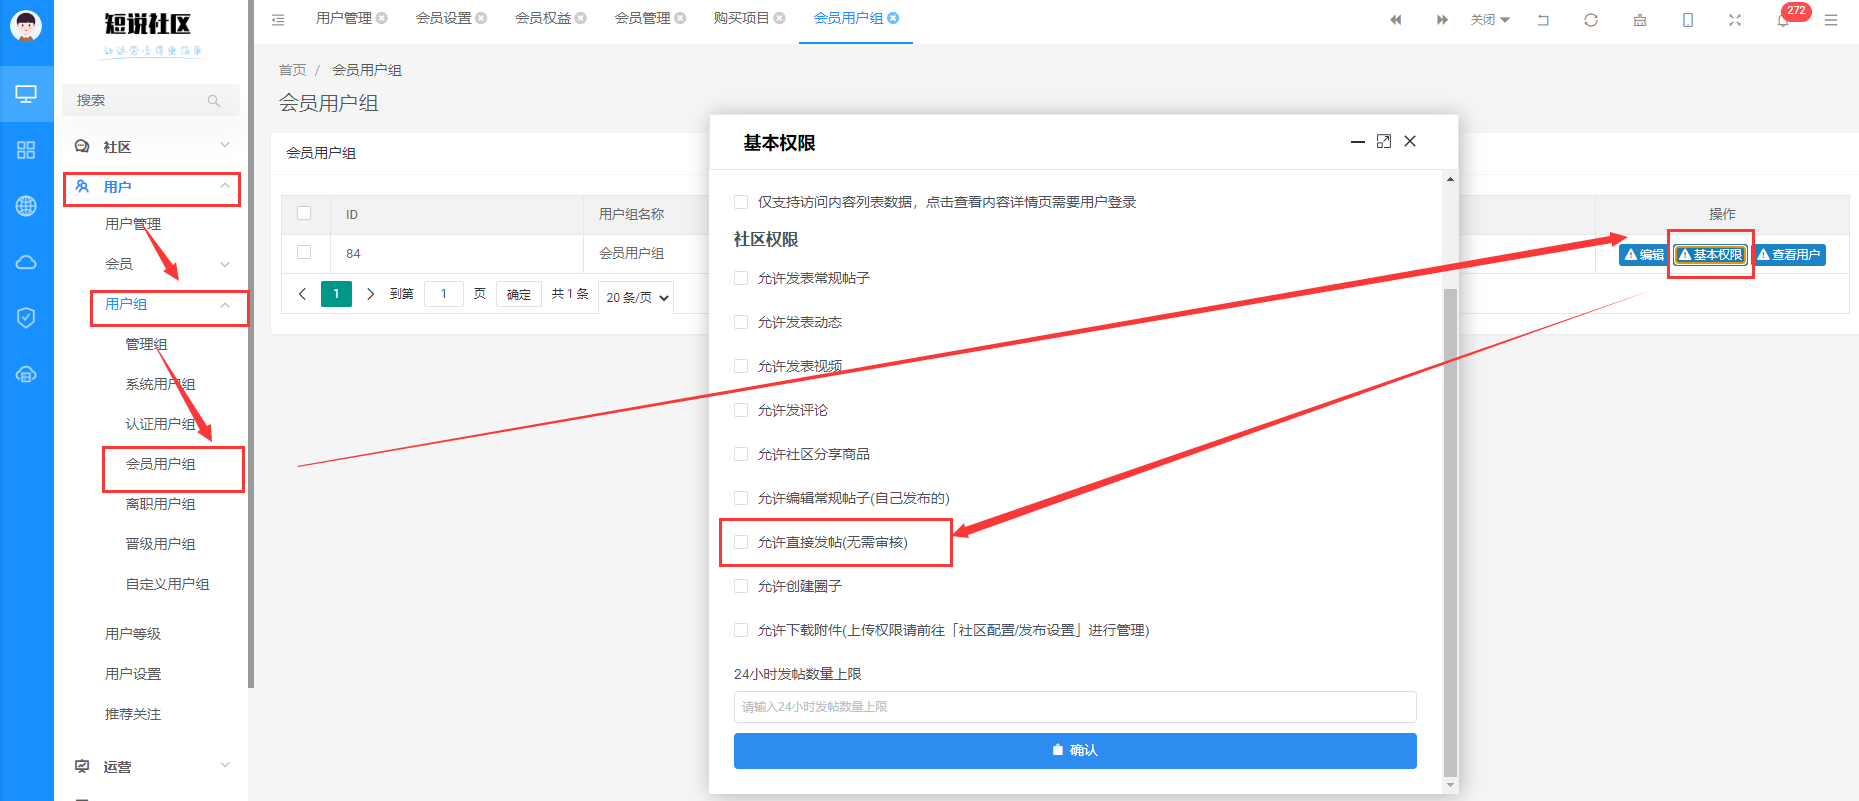Viewport: 1859px width, 801px height.
Task: Tick the 允许发表动态 checkbox
Action: pos(741,322)
